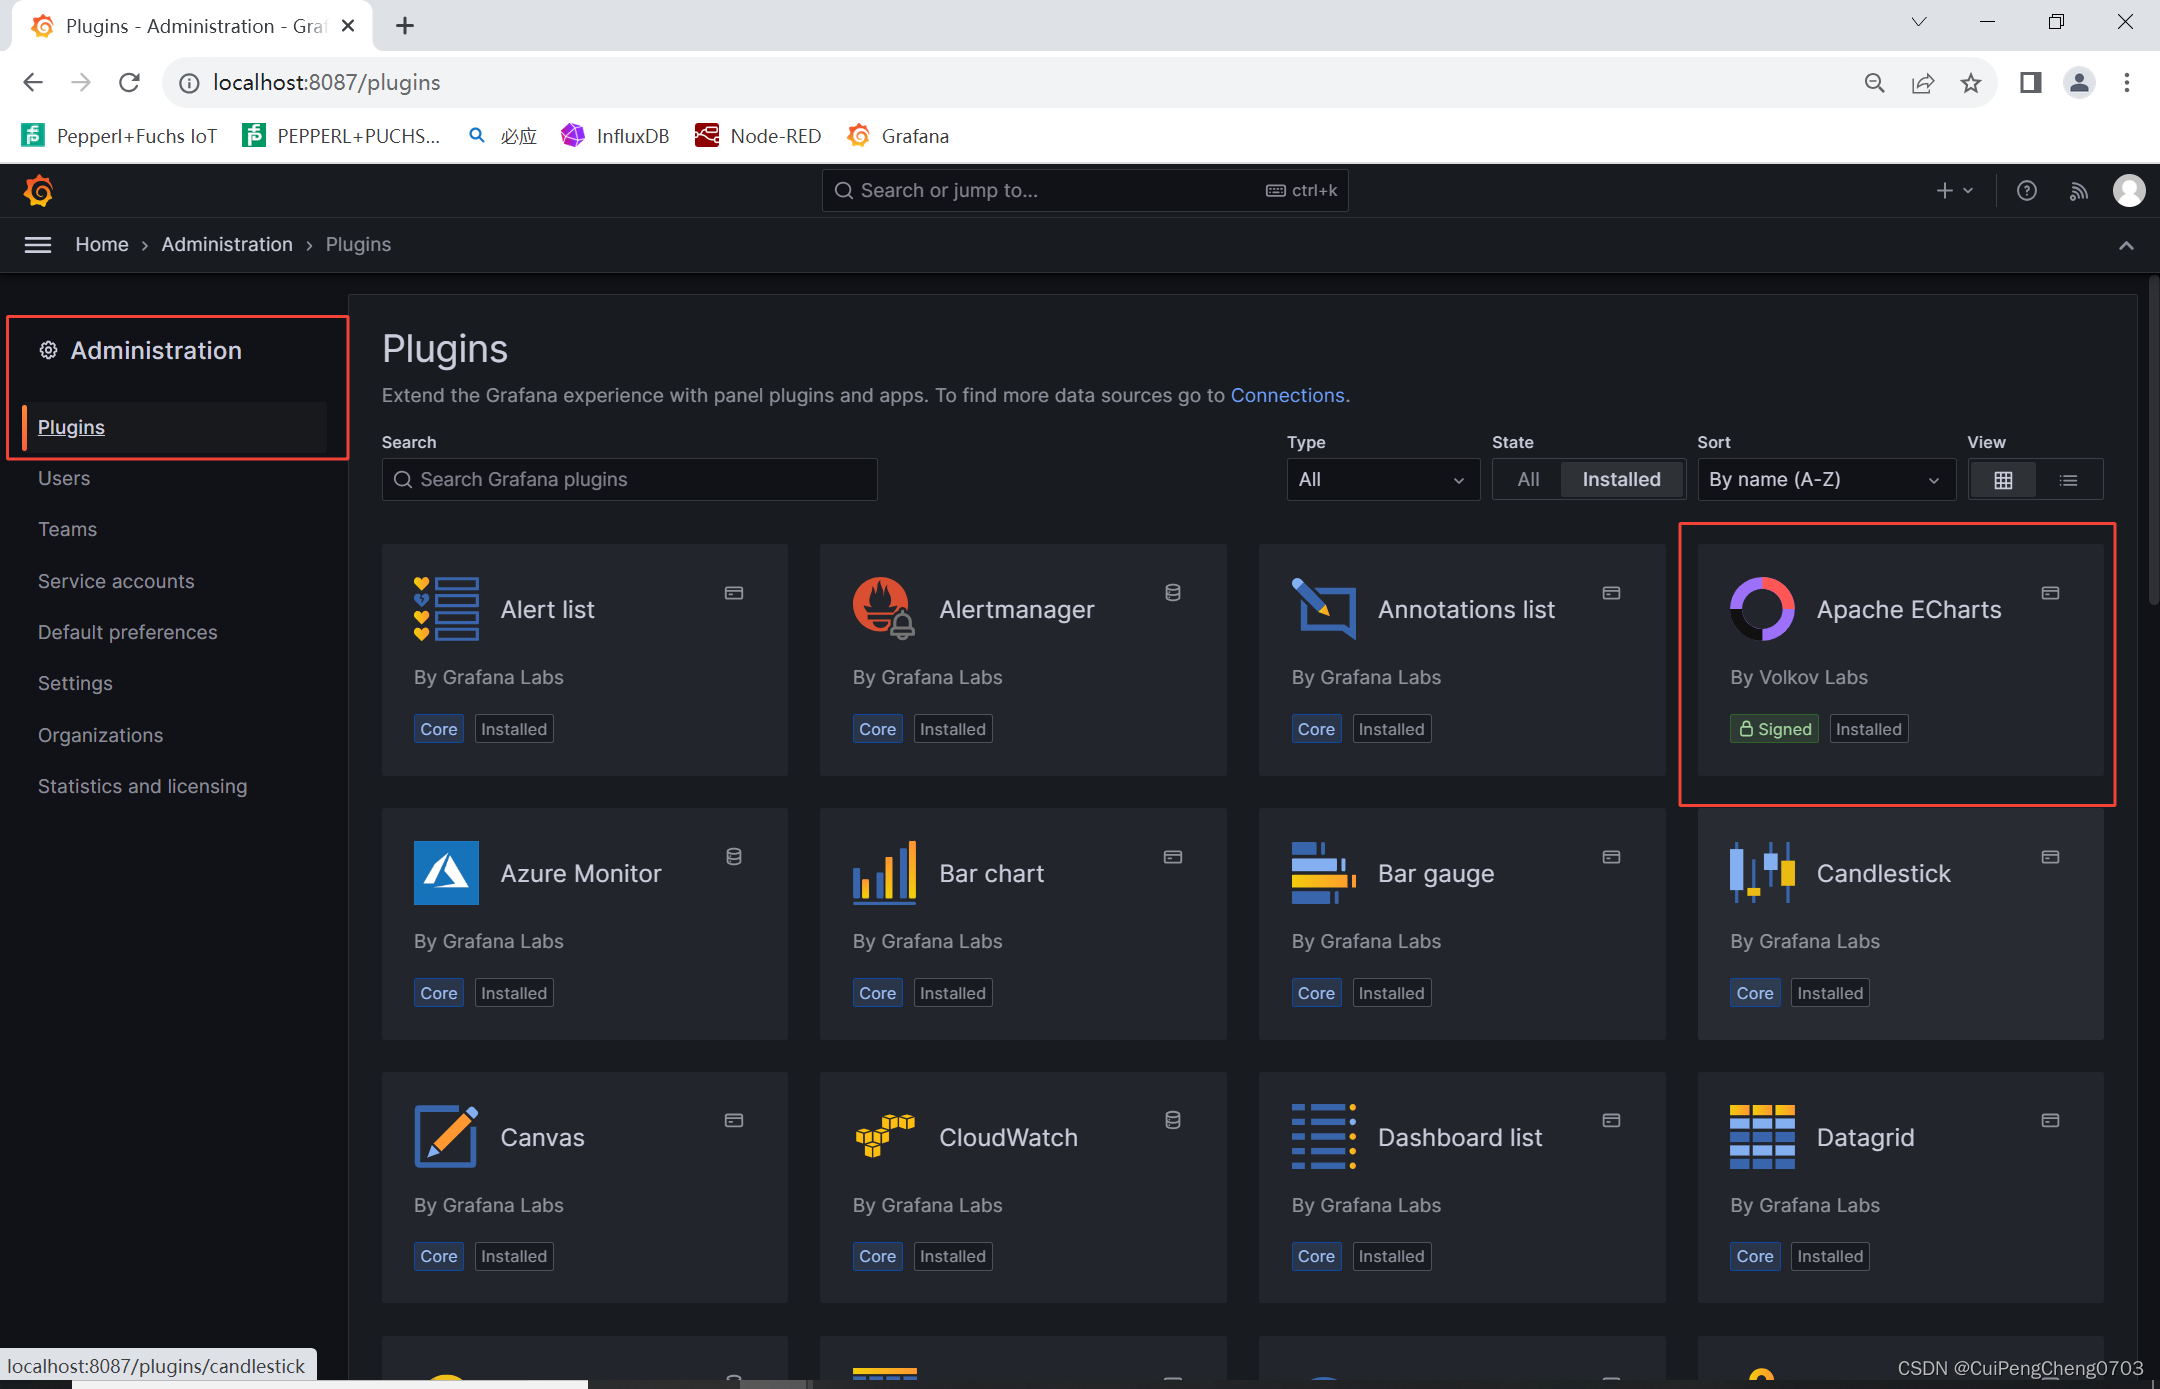
Task: Go back with the browser back arrow
Action: pos(33,83)
